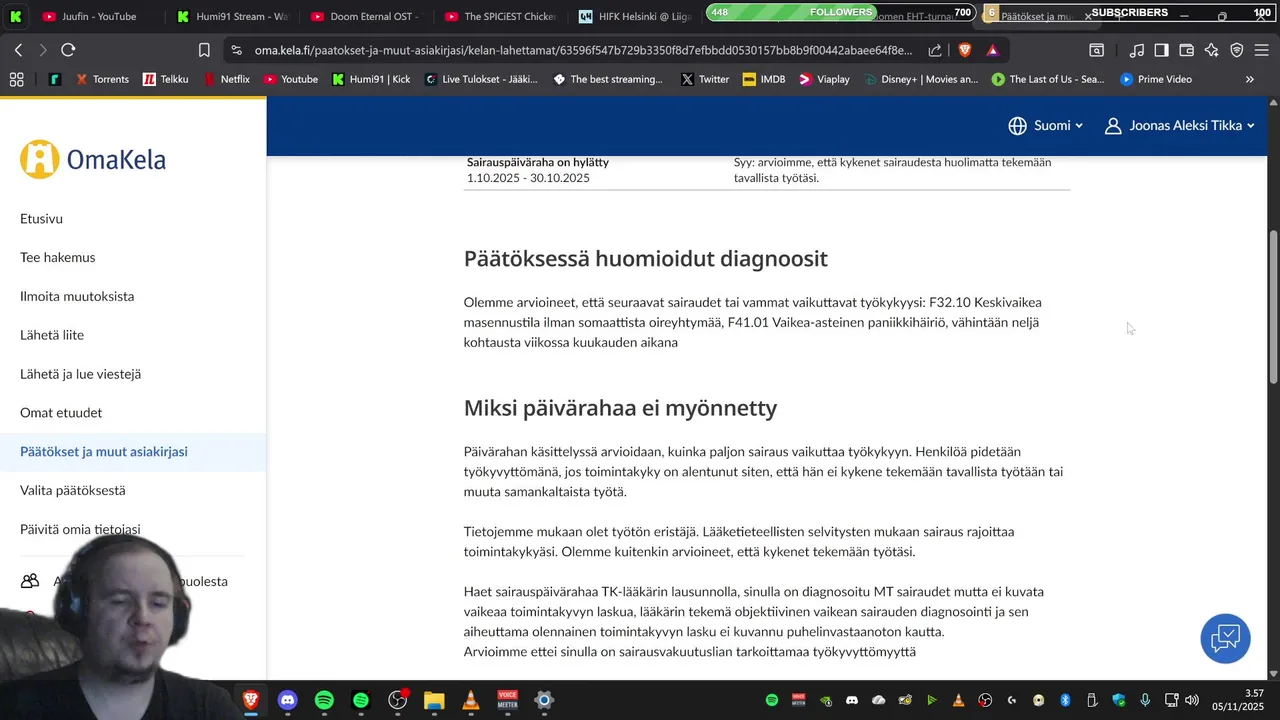Image resolution: width=1280 pixels, height=720 pixels.
Task: Click the address bar URL field
Action: coord(582,50)
